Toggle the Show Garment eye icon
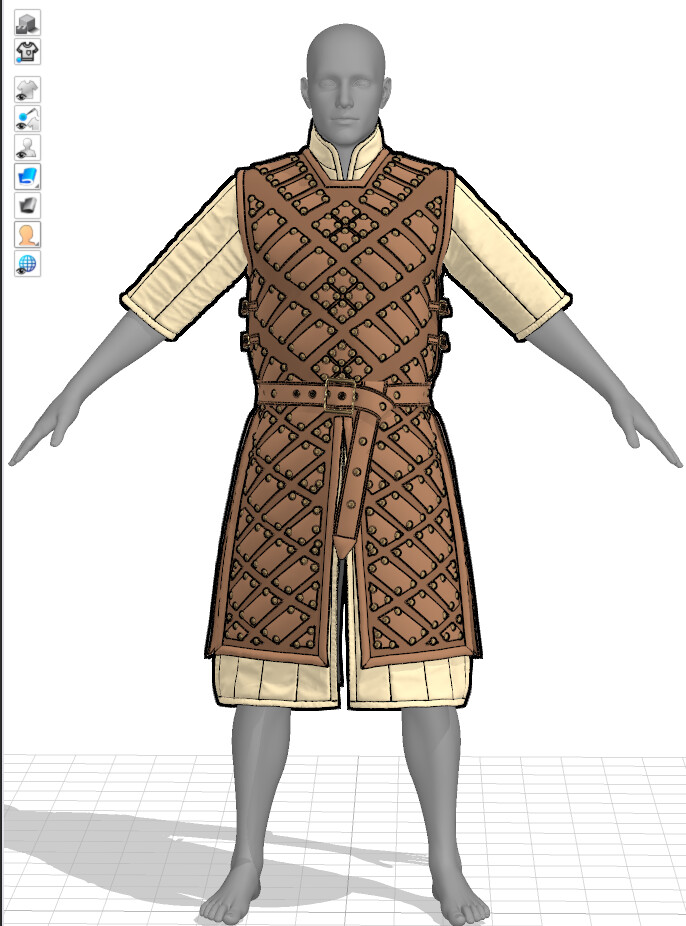 tap(27, 90)
